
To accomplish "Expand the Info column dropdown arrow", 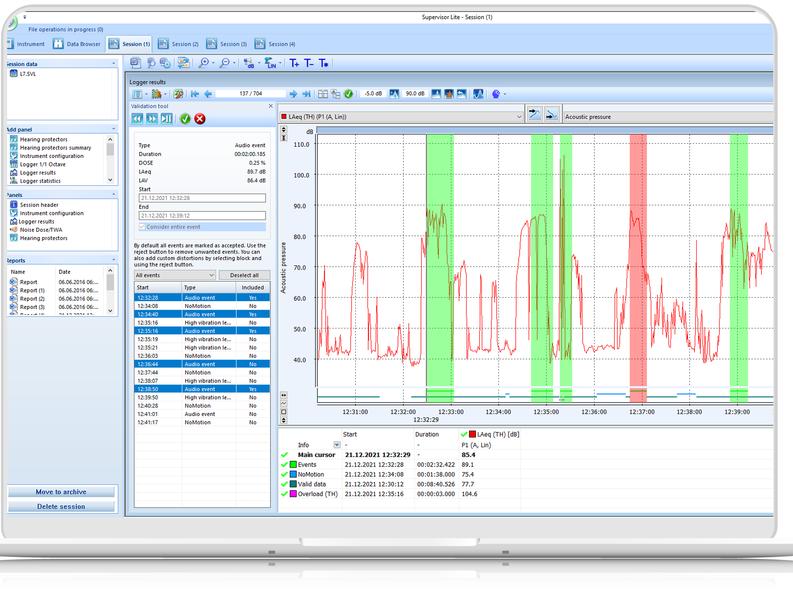I will (x=336, y=444).
